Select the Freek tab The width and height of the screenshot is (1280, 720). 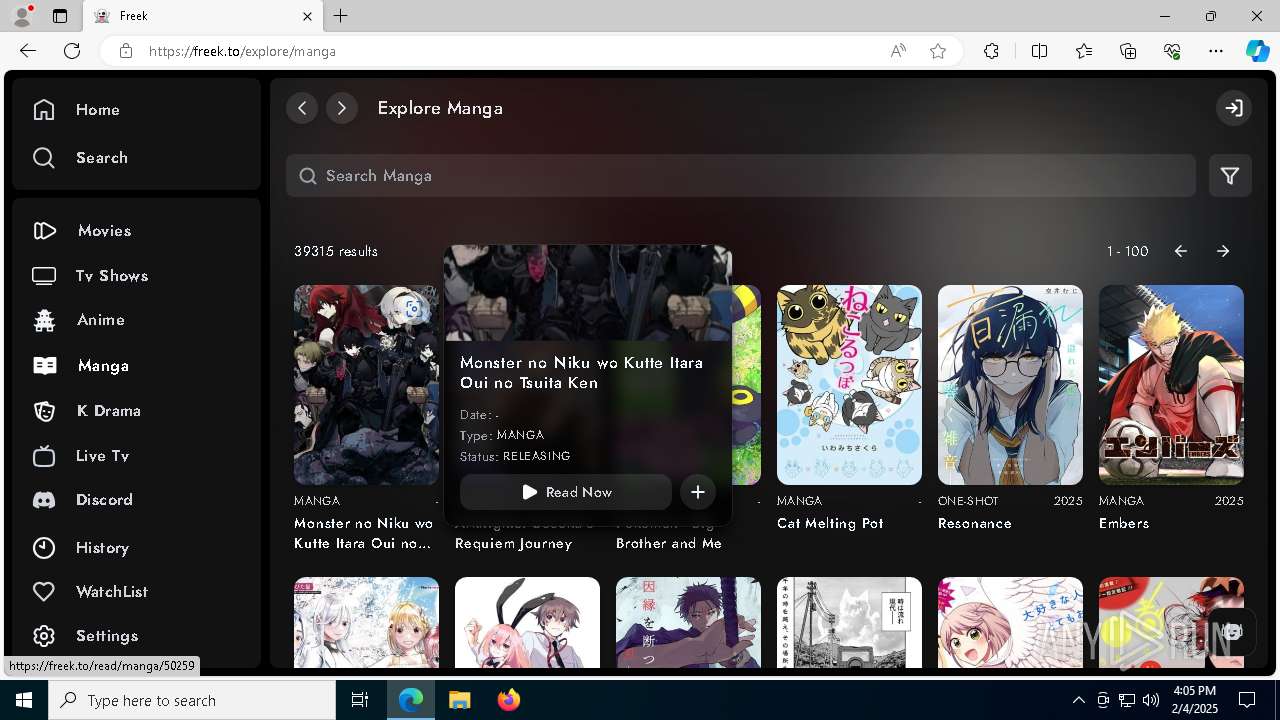[x=202, y=16]
